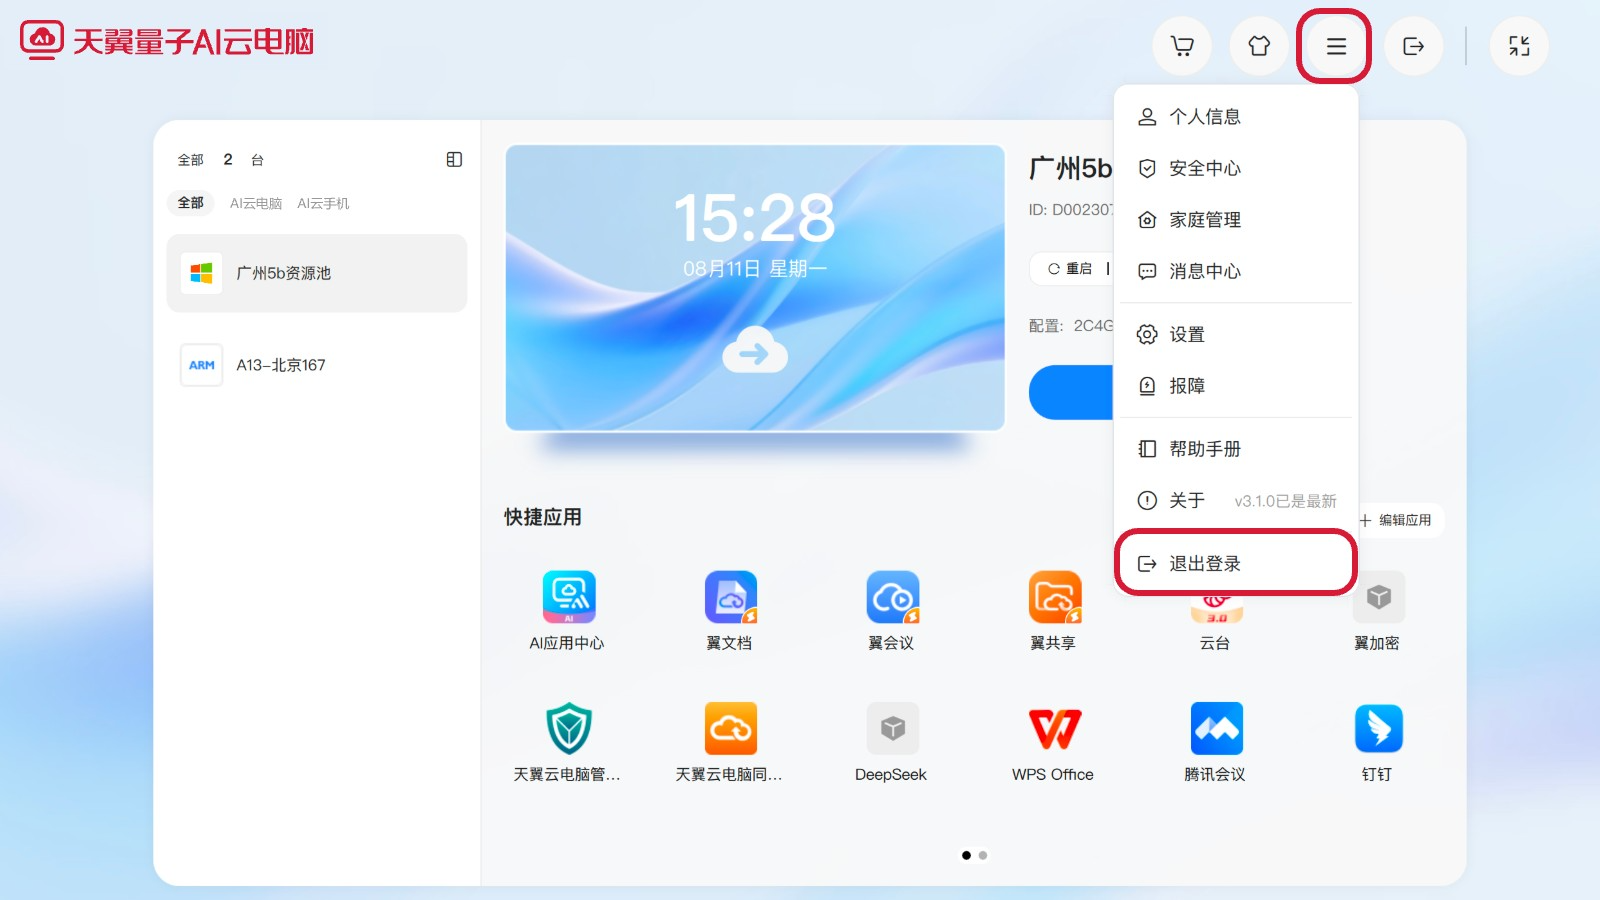Launch 天翼云电脑同步 orange cloud app
The height and width of the screenshot is (900, 1600).
(x=730, y=742)
